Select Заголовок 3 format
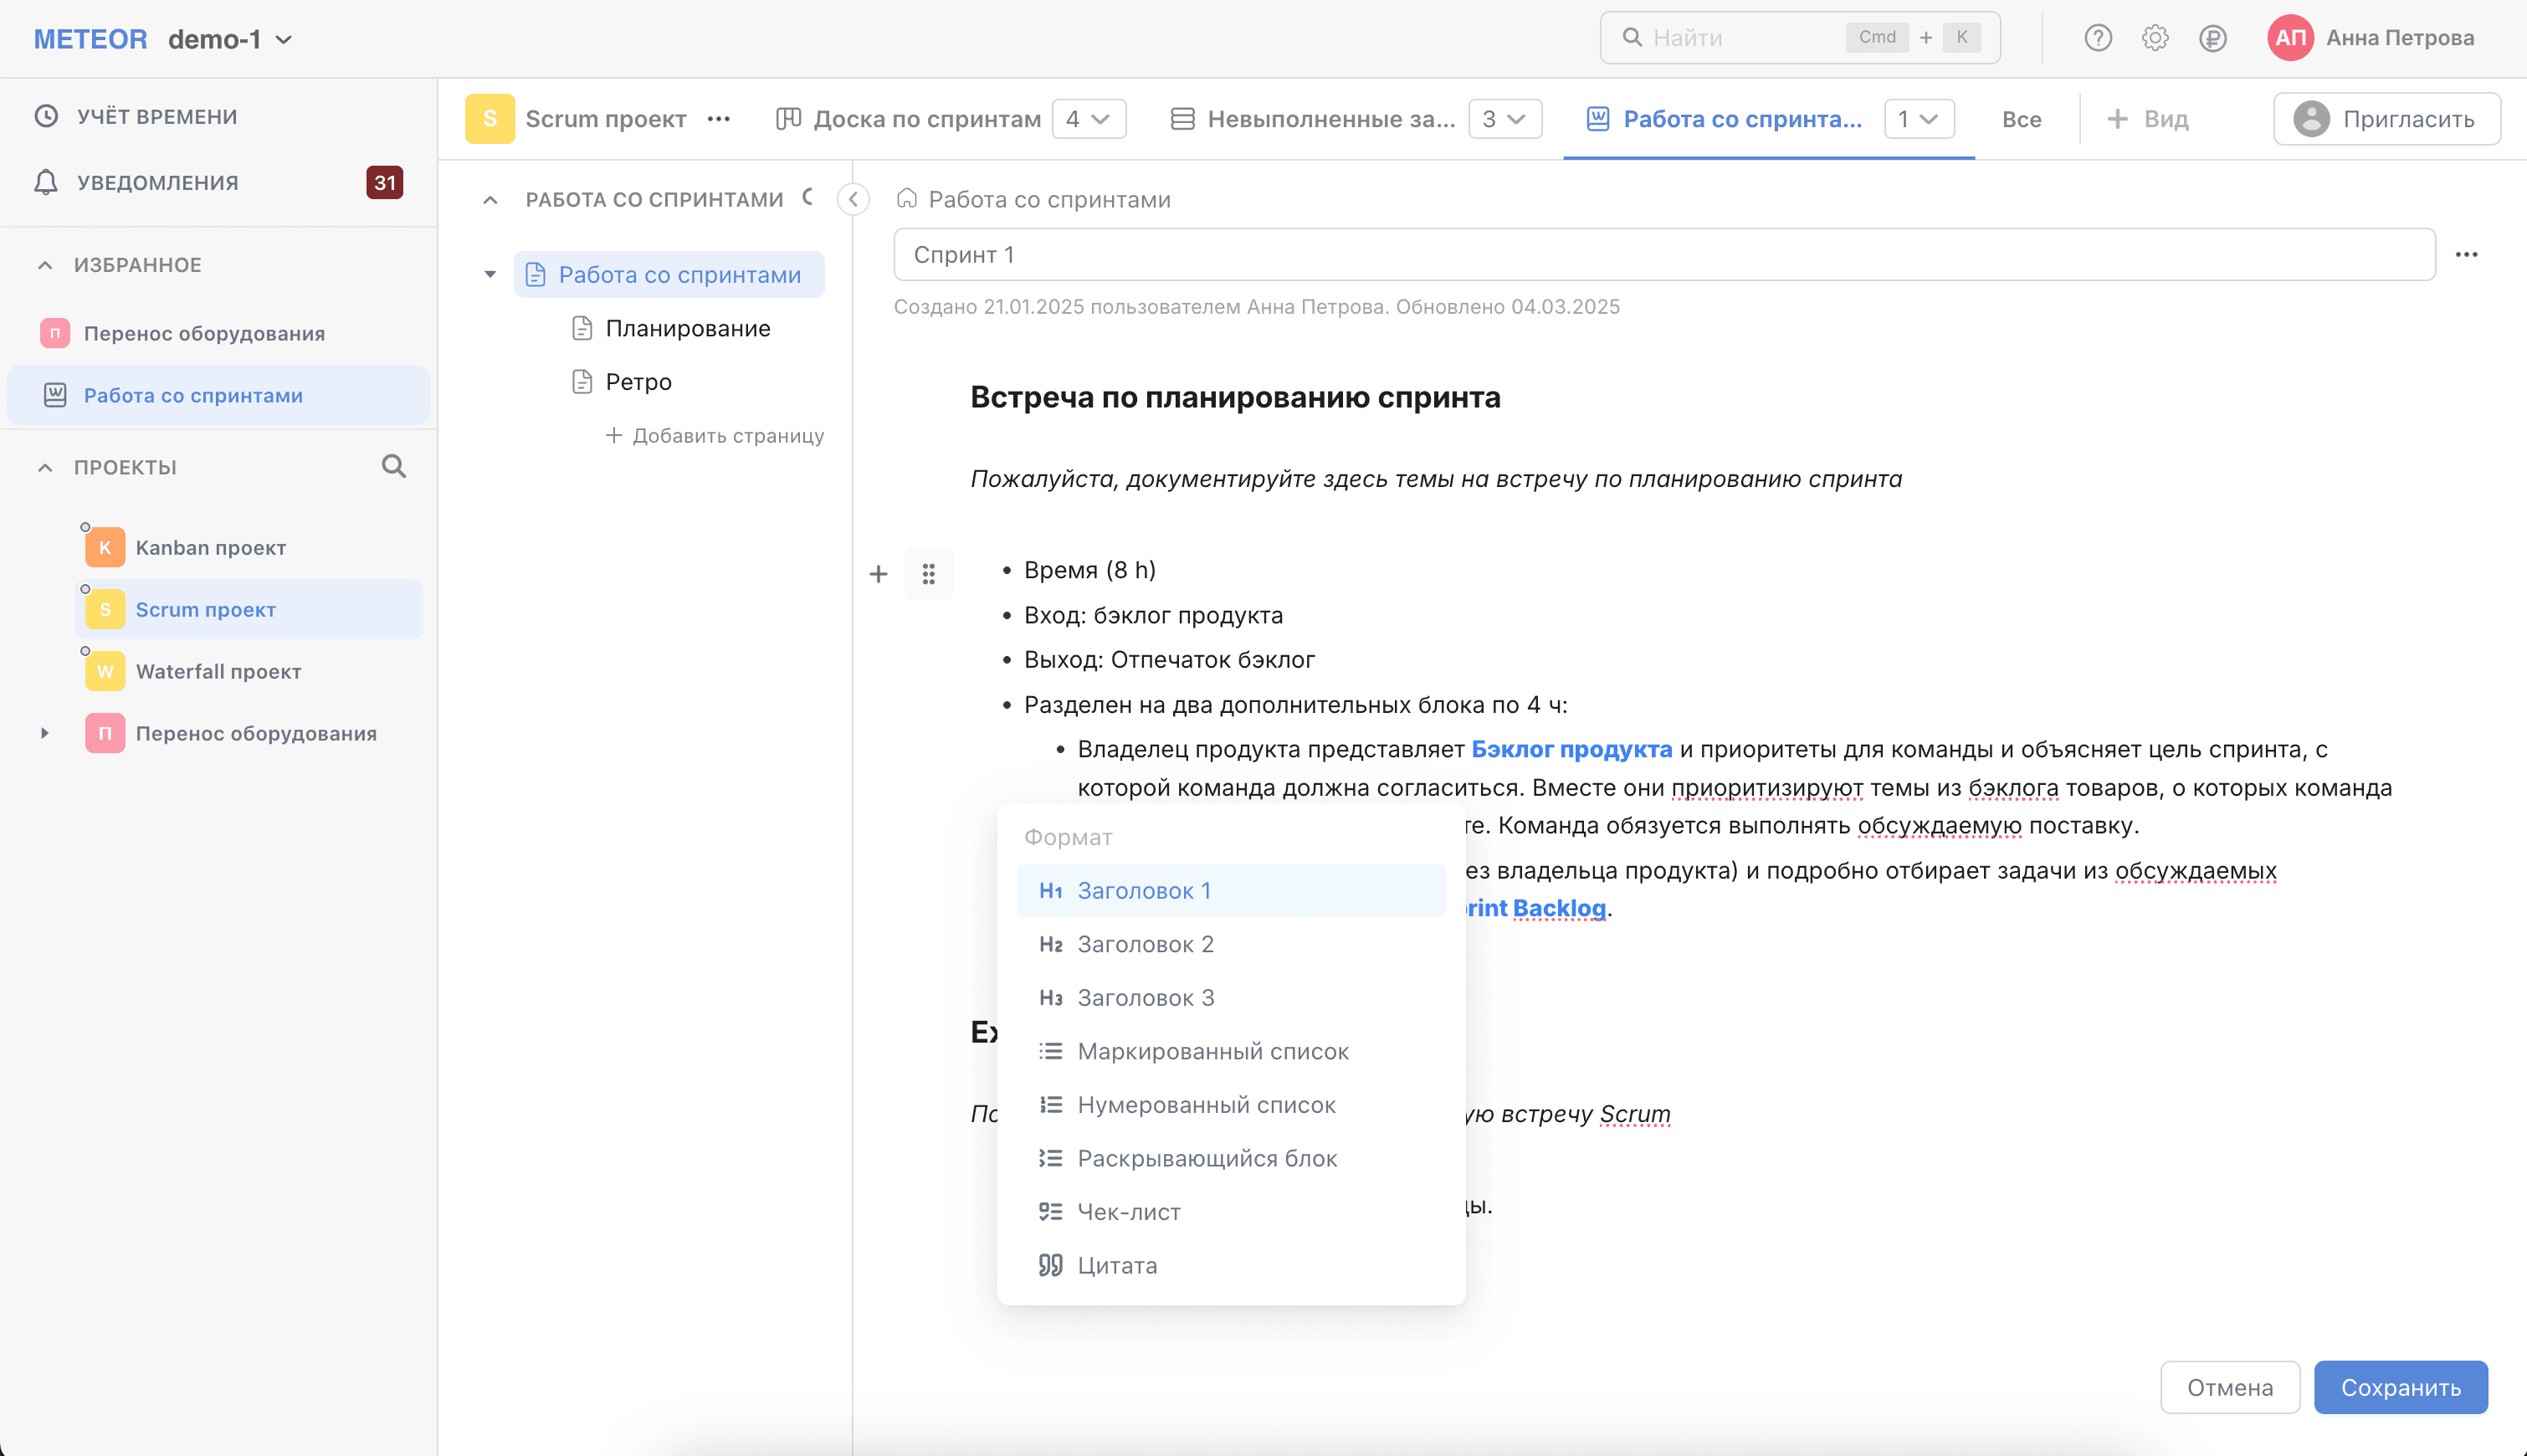2527x1456 pixels. (1231, 997)
